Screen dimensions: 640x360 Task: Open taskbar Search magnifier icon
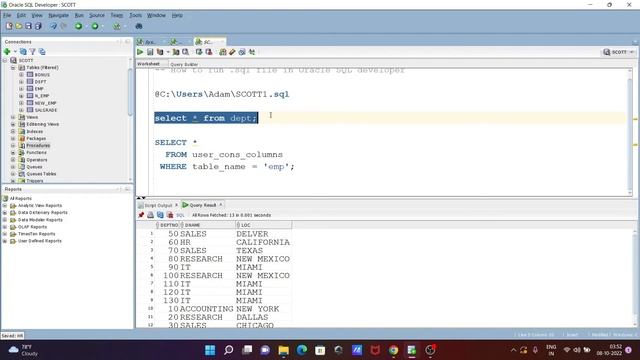click(x=229, y=350)
